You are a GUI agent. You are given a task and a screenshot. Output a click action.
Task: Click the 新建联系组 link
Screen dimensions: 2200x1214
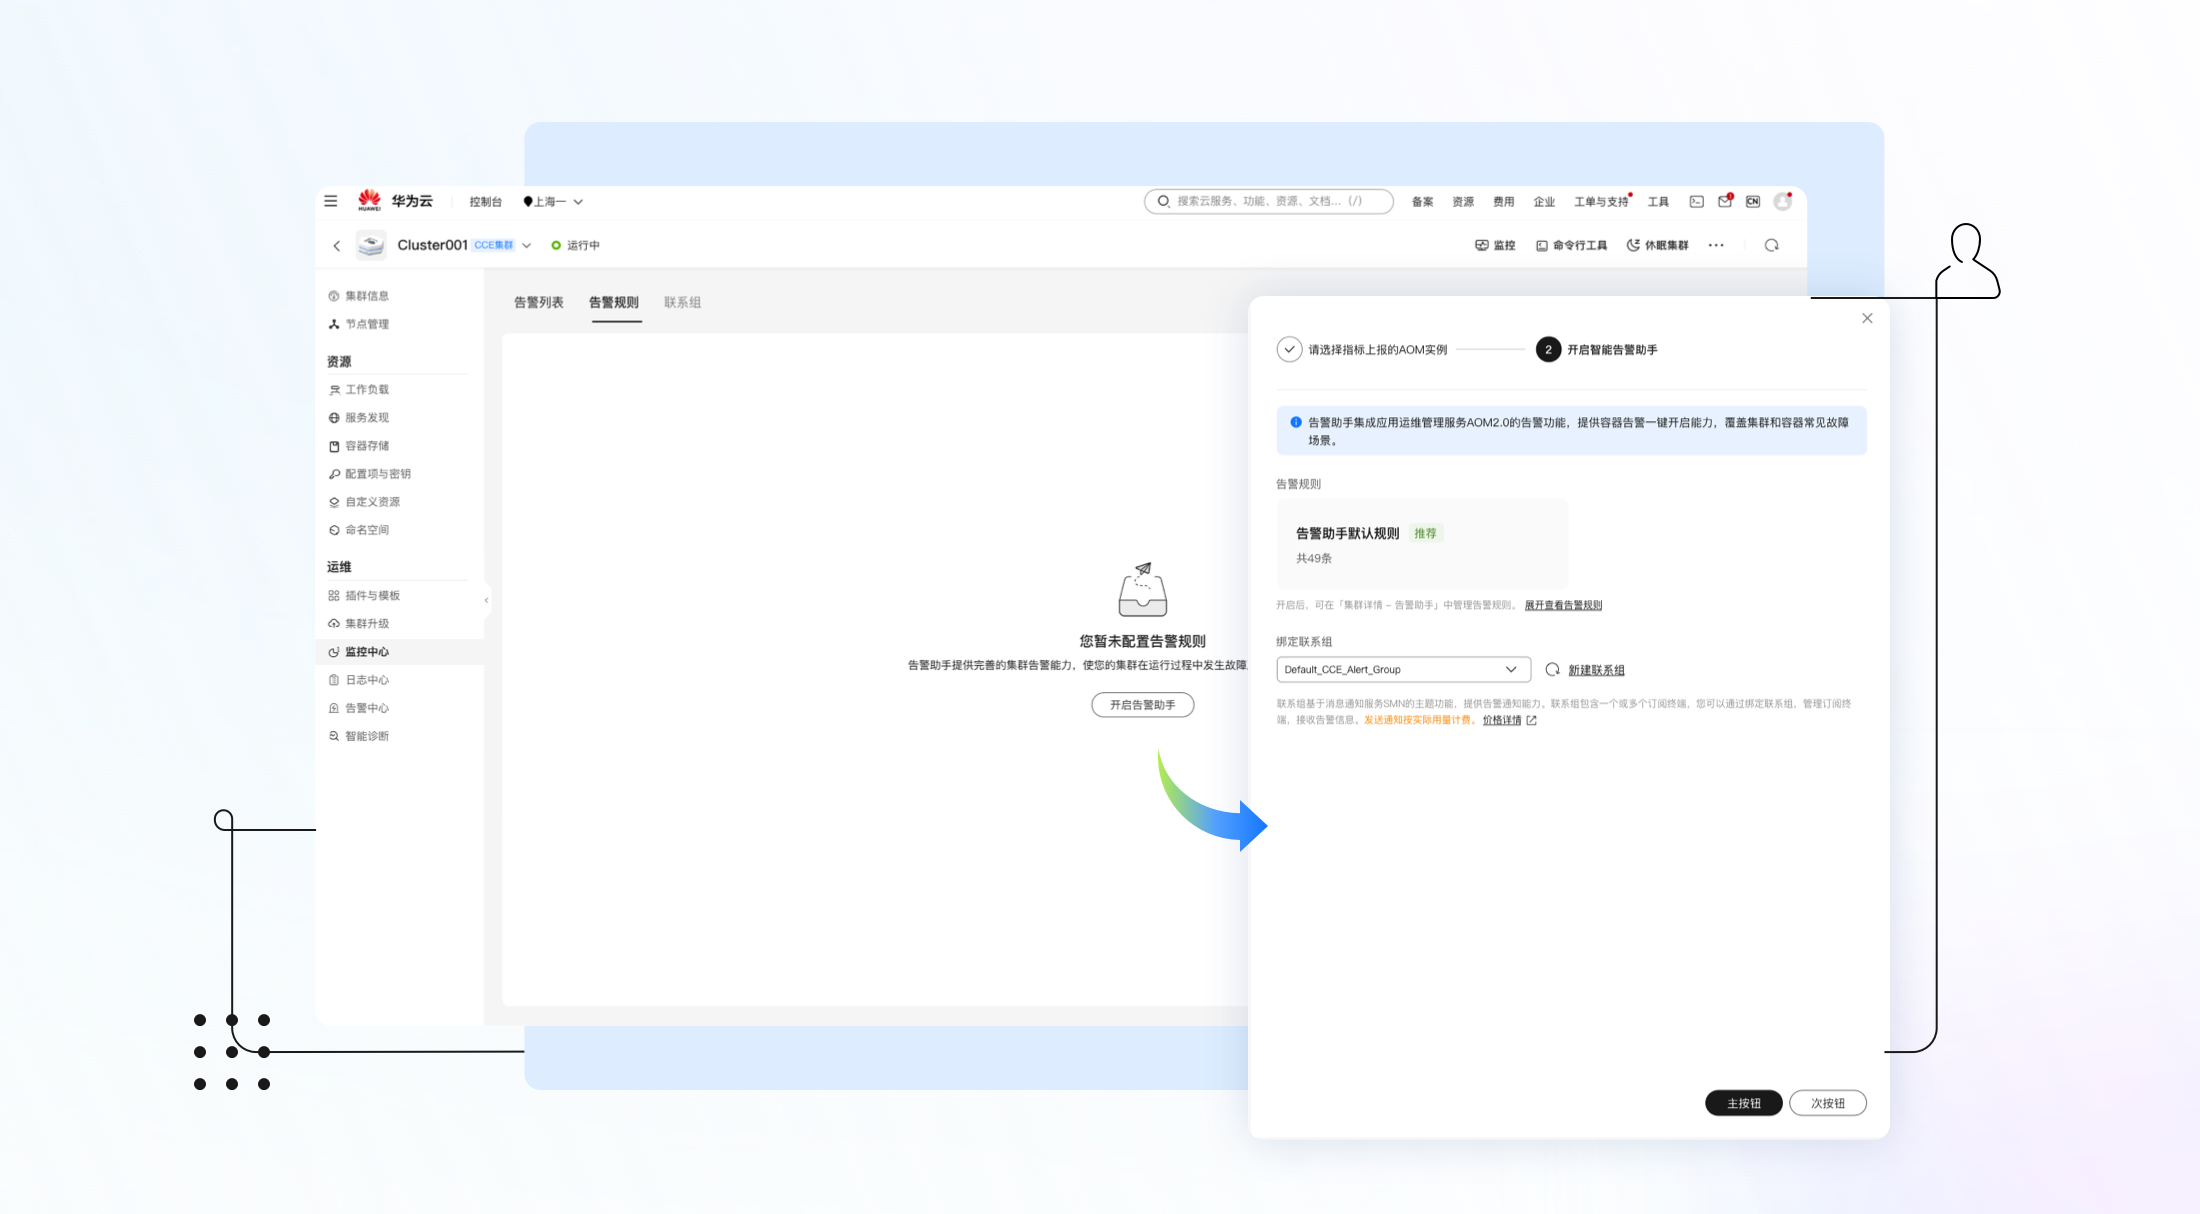click(1596, 670)
